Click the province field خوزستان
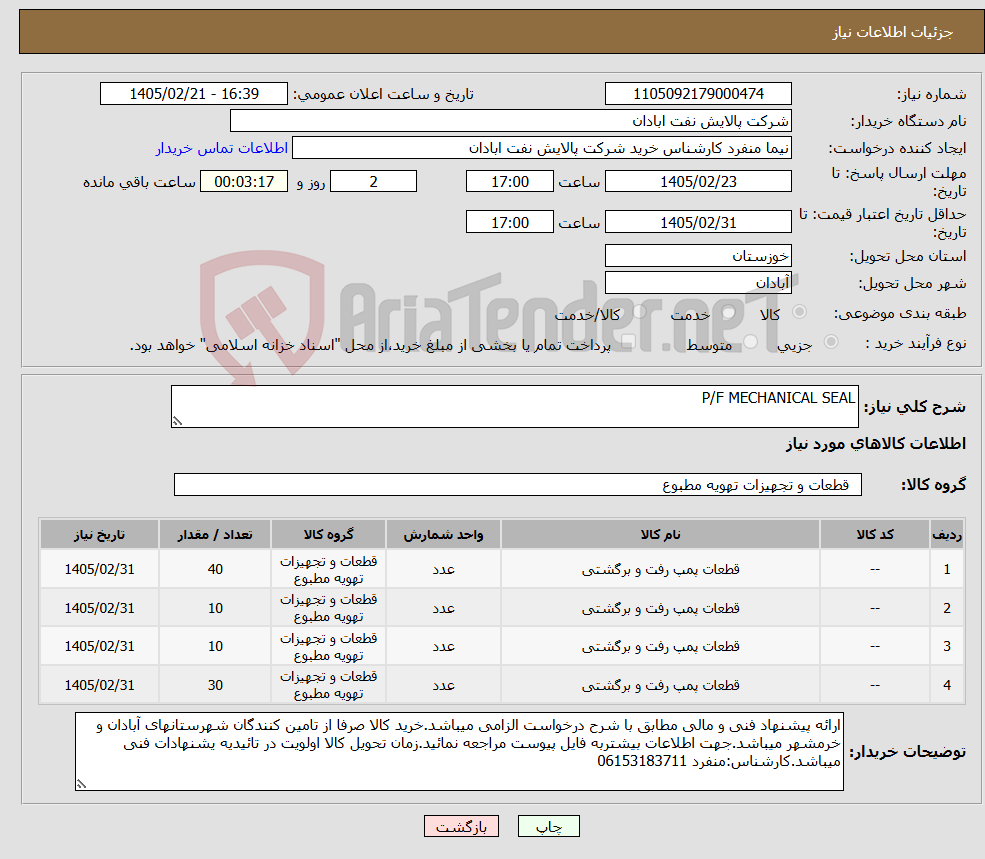985x859 pixels. [x=698, y=256]
